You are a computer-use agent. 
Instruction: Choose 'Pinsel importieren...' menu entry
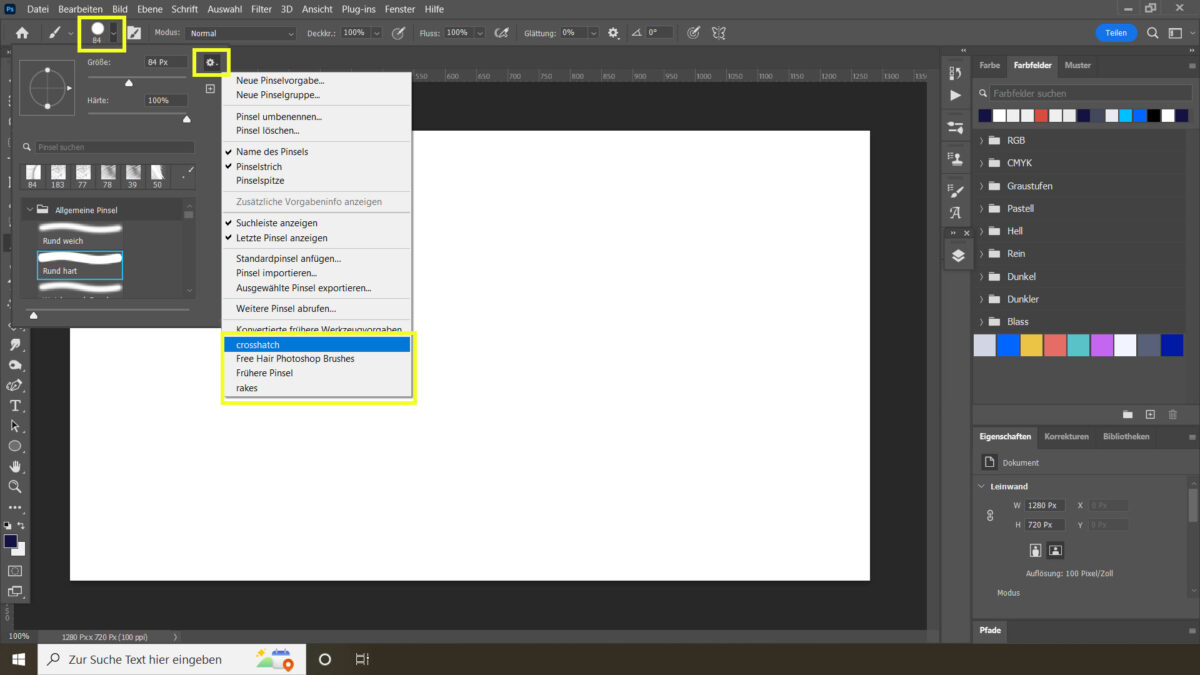click(x=277, y=272)
